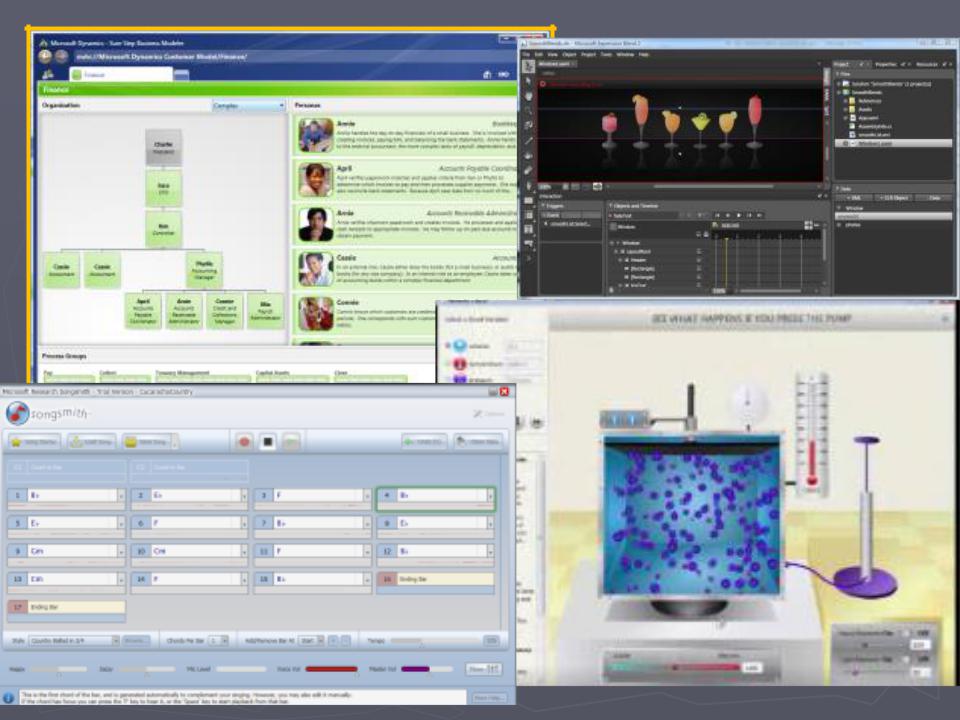
Task: Collapse the LayoutRoot node in Objects and Timeline
Action: tap(617, 252)
